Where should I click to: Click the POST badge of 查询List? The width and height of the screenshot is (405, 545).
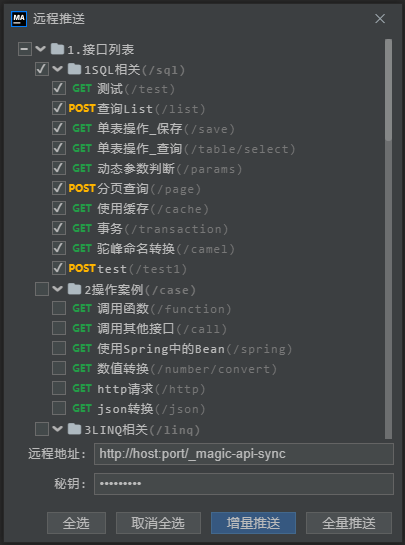tap(82, 108)
